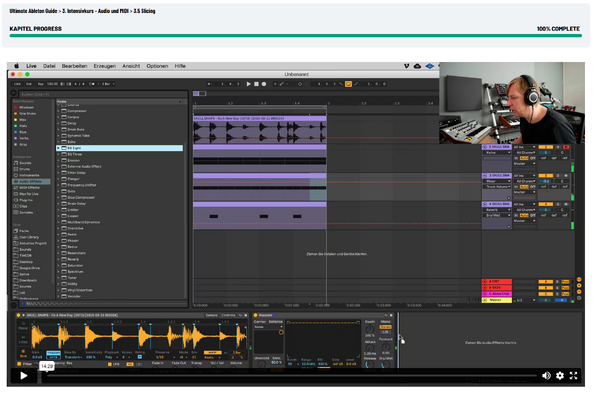The image size is (595, 400).
Task: Select the Samples category in browser
Action: (23, 213)
